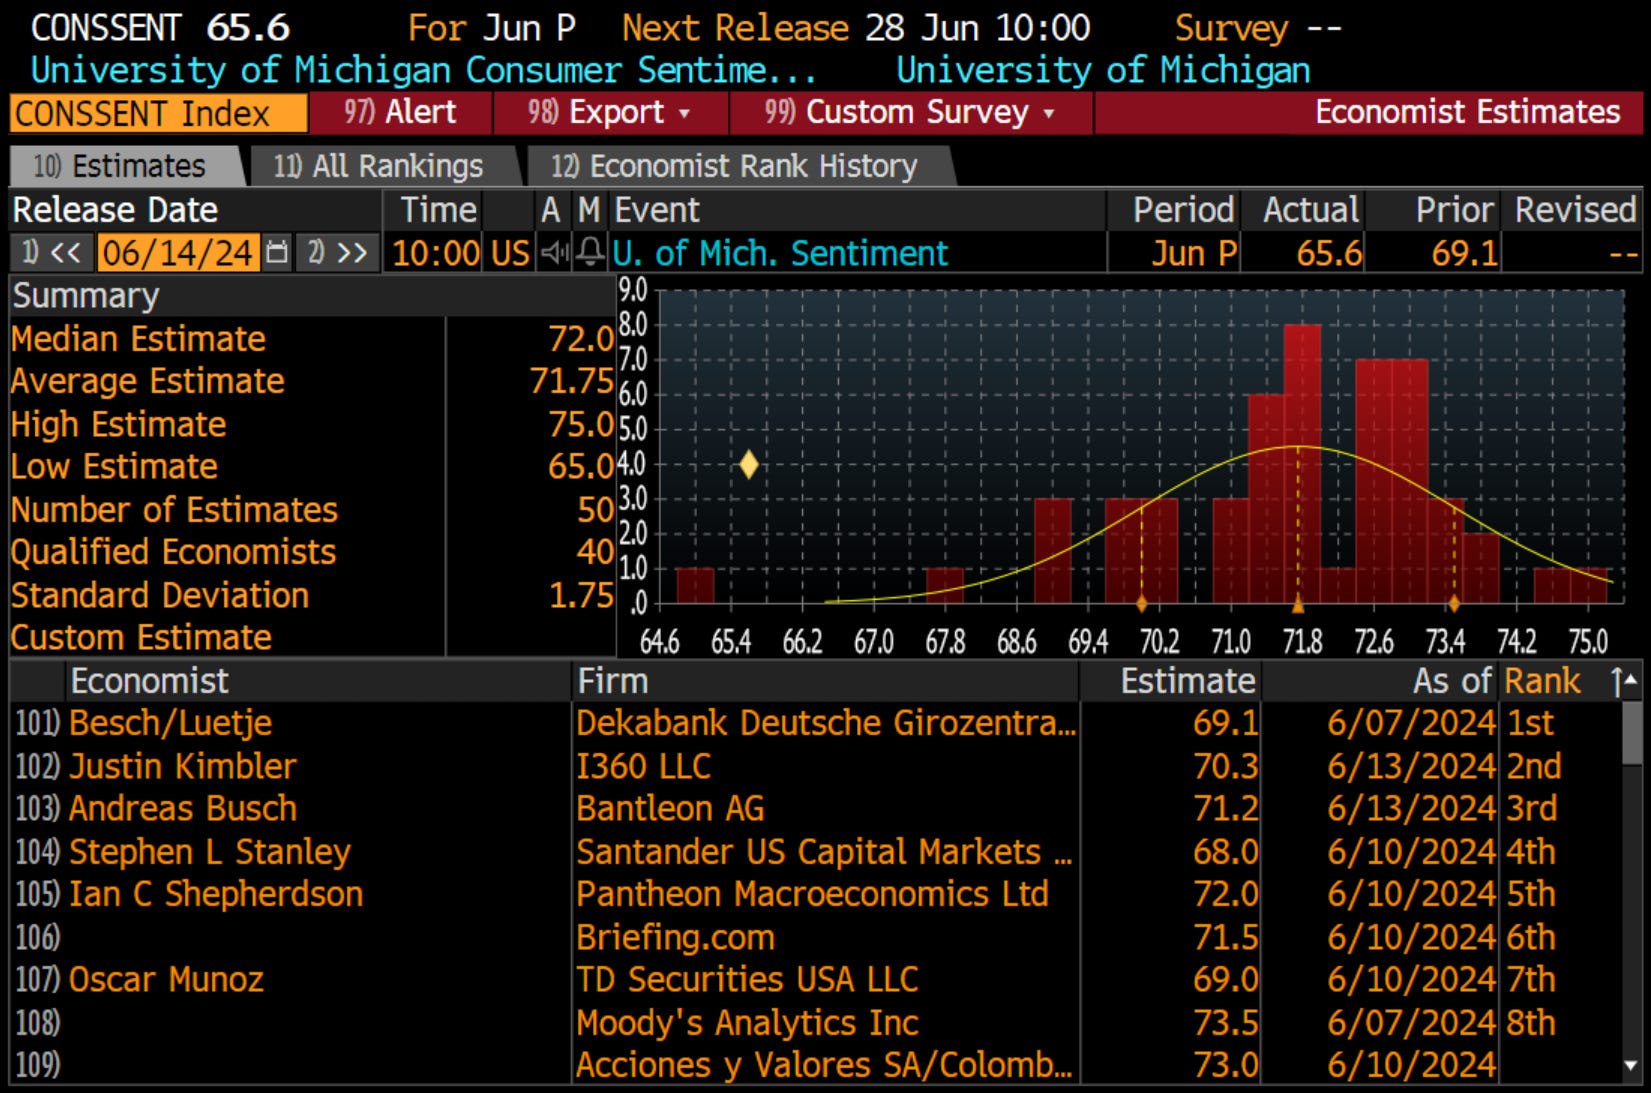Click the orange triangle median marker on axis

click(x=1298, y=604)
